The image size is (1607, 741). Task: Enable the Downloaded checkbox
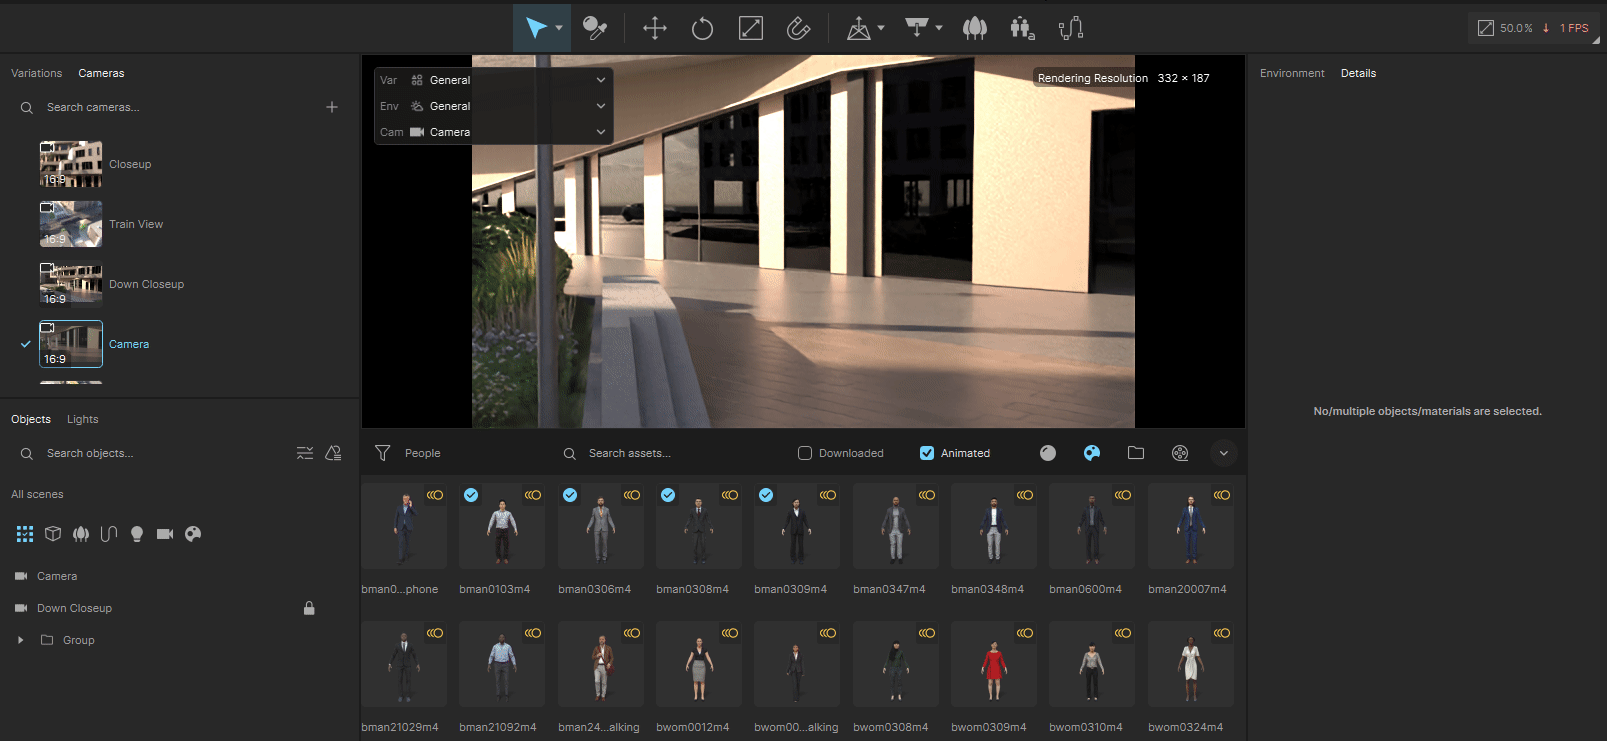point(805,453)
